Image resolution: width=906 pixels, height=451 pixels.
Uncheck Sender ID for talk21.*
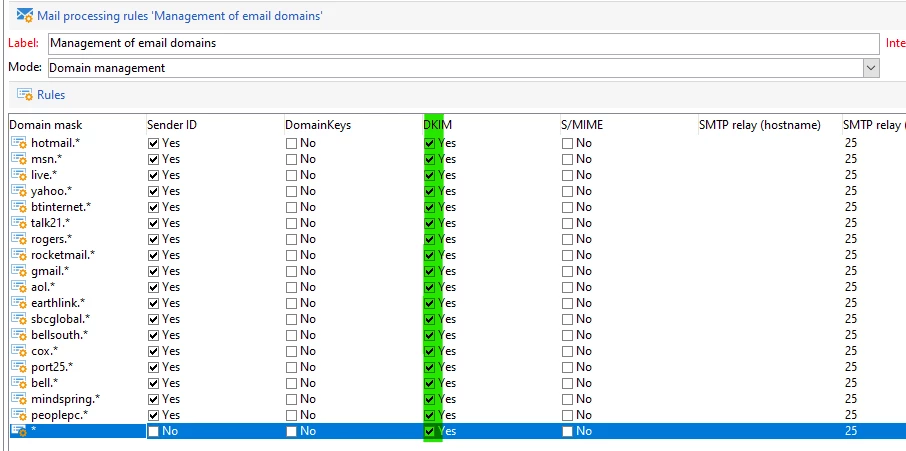(x=153, y=223)
